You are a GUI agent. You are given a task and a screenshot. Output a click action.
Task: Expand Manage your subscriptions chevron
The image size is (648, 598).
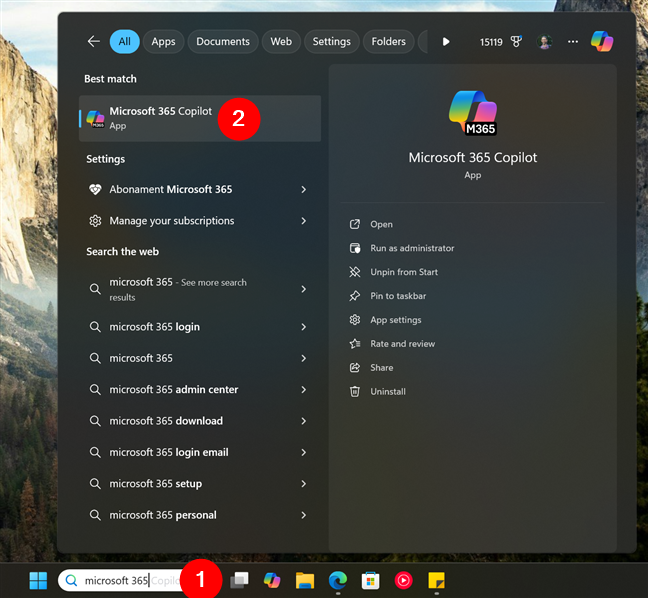point(304,221)
